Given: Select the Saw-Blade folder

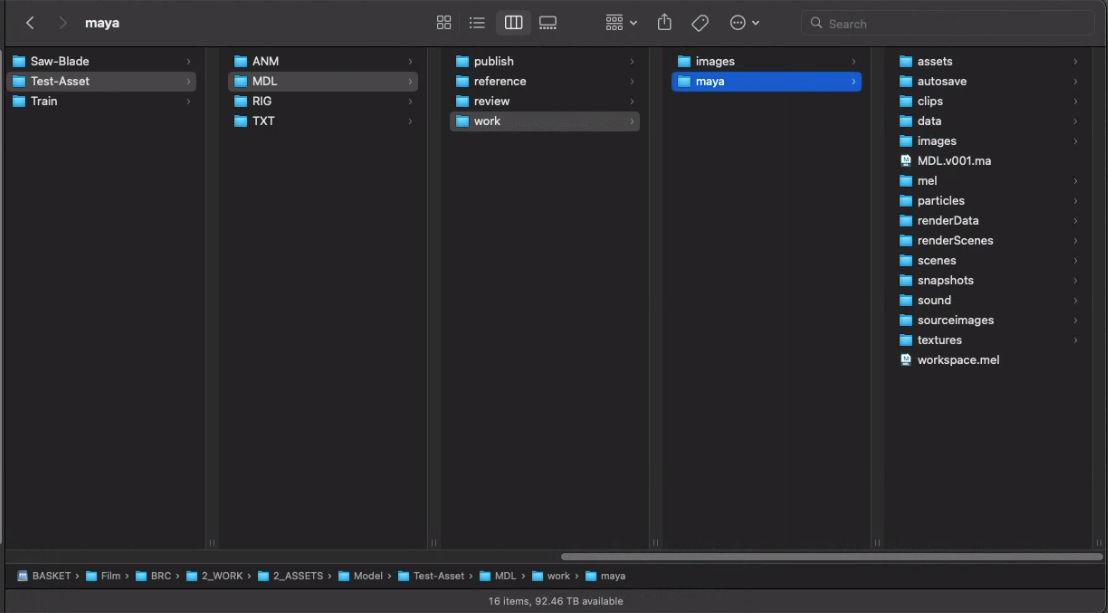Looking at the screenshot, I should tap(59, 61).
